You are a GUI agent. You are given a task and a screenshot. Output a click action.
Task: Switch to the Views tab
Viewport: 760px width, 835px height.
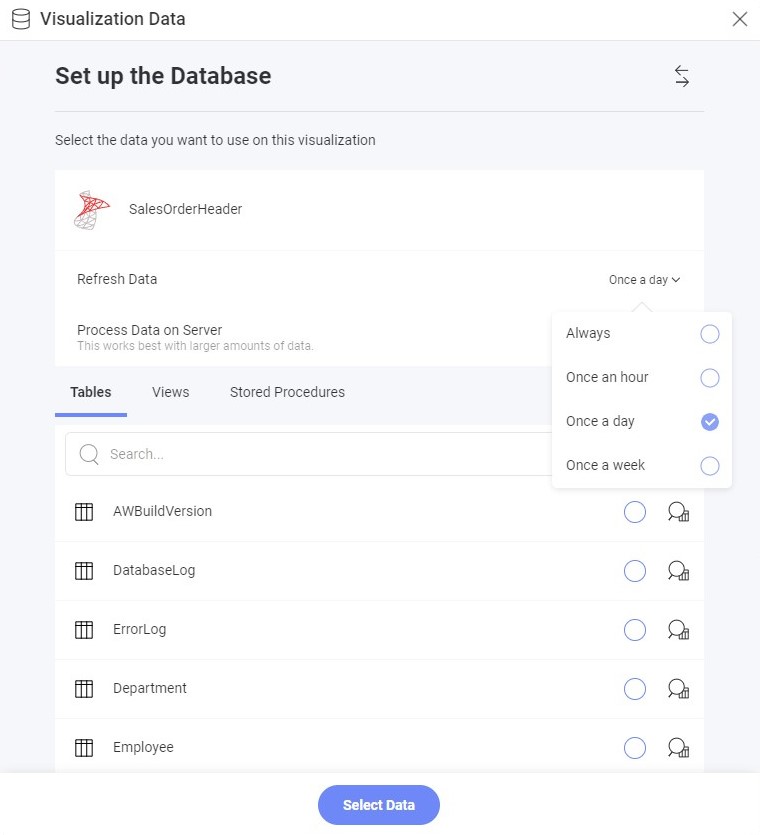[x=170, y=392]
